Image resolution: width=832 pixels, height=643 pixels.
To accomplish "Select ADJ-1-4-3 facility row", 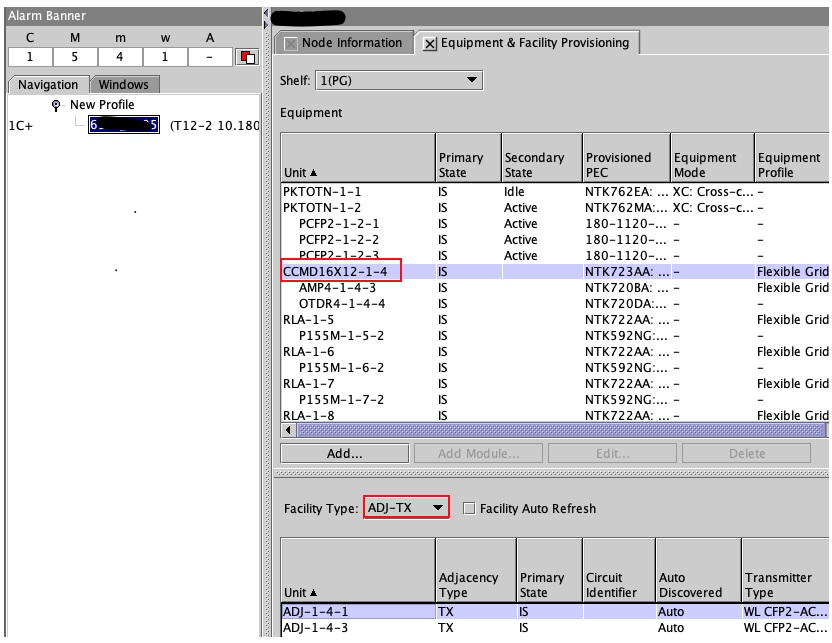I will click(x=555, y=627).
